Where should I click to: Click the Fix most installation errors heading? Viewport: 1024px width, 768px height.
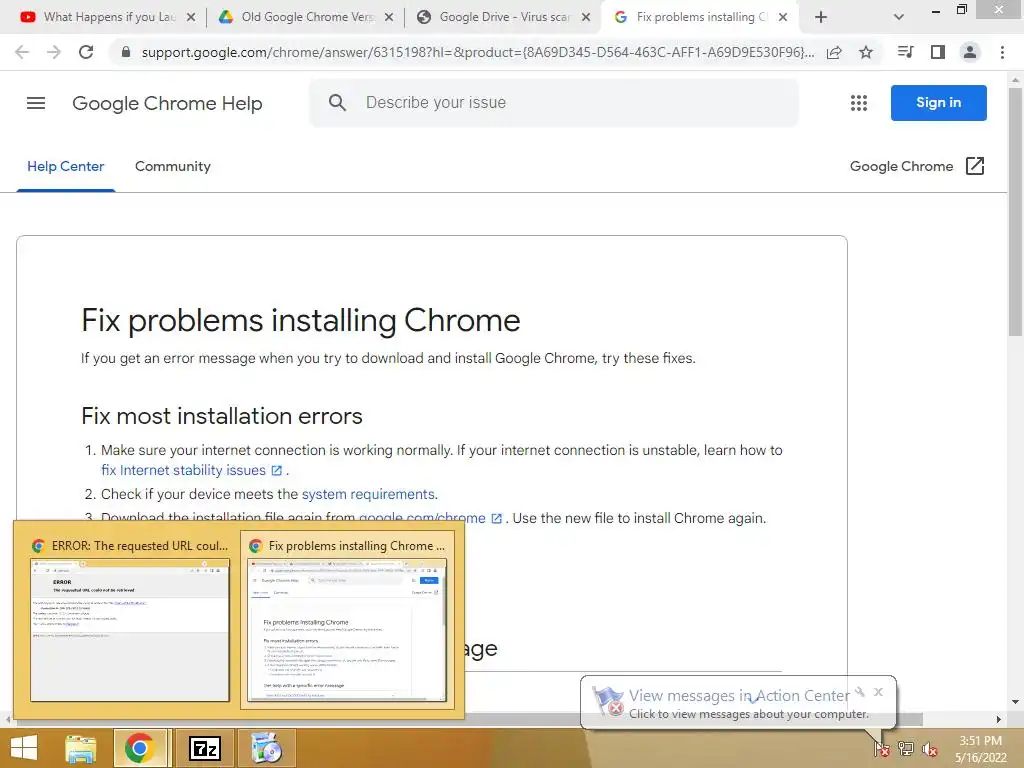222,416
